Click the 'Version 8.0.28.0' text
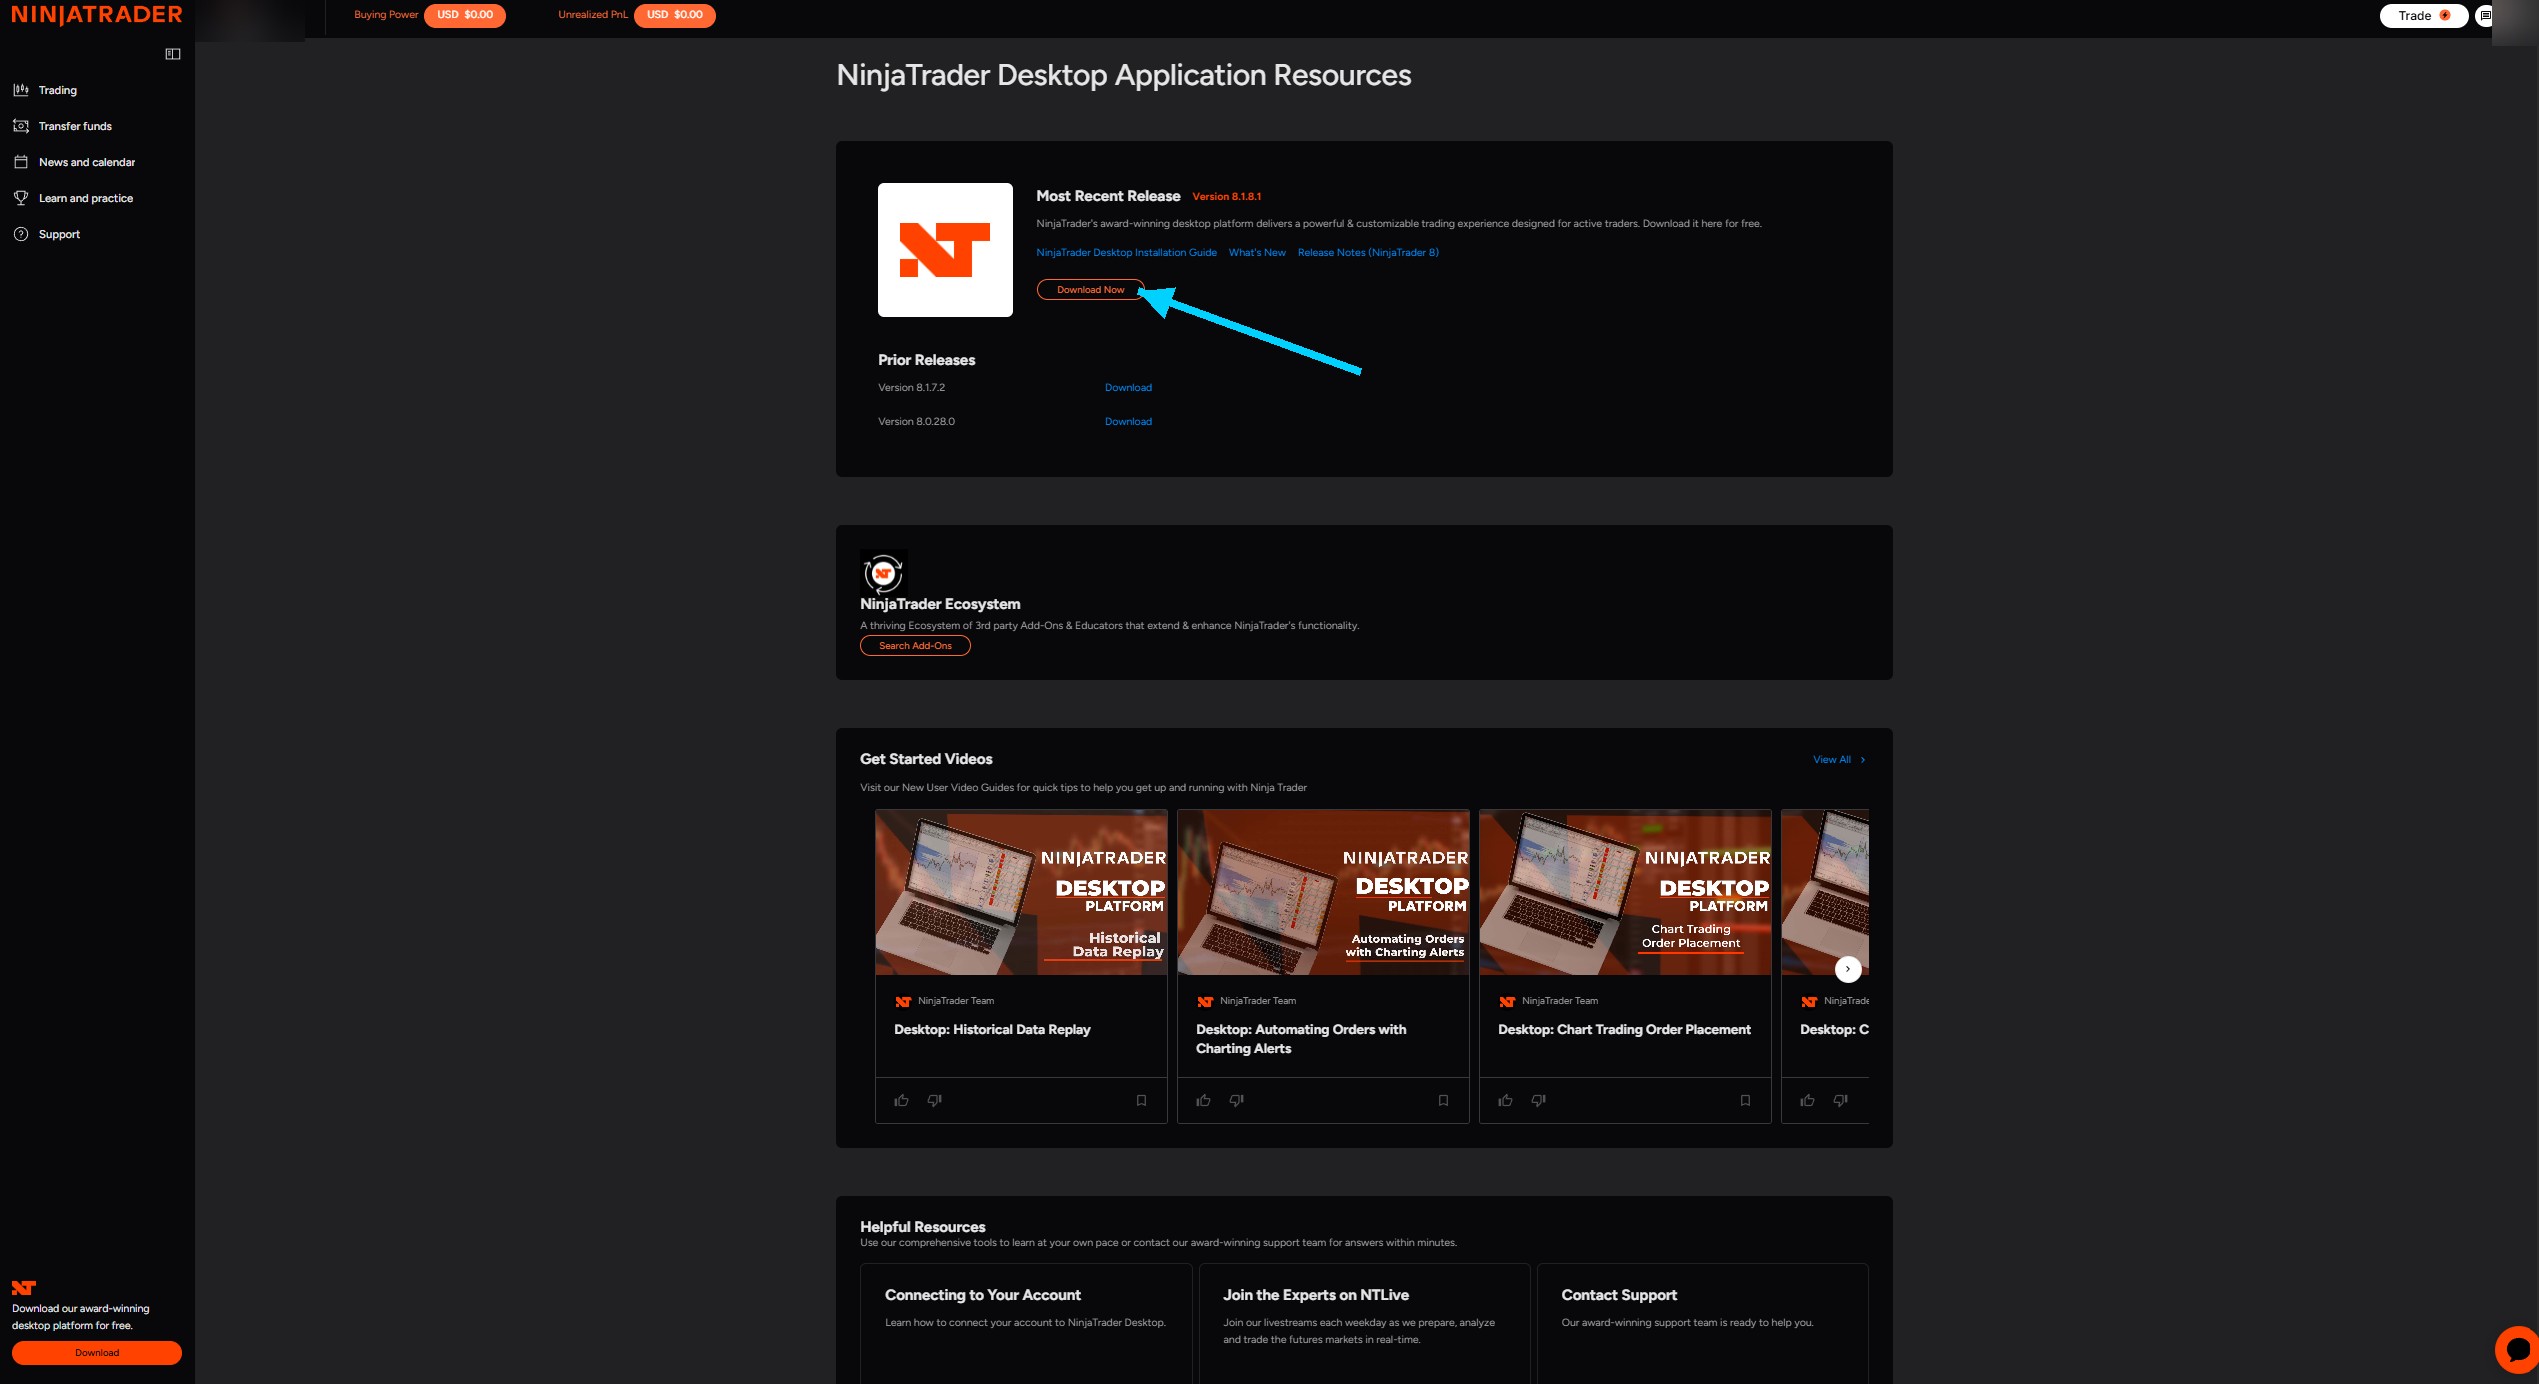Image resolution: width=2539 pixels, height=1384 pixels. 916,422
